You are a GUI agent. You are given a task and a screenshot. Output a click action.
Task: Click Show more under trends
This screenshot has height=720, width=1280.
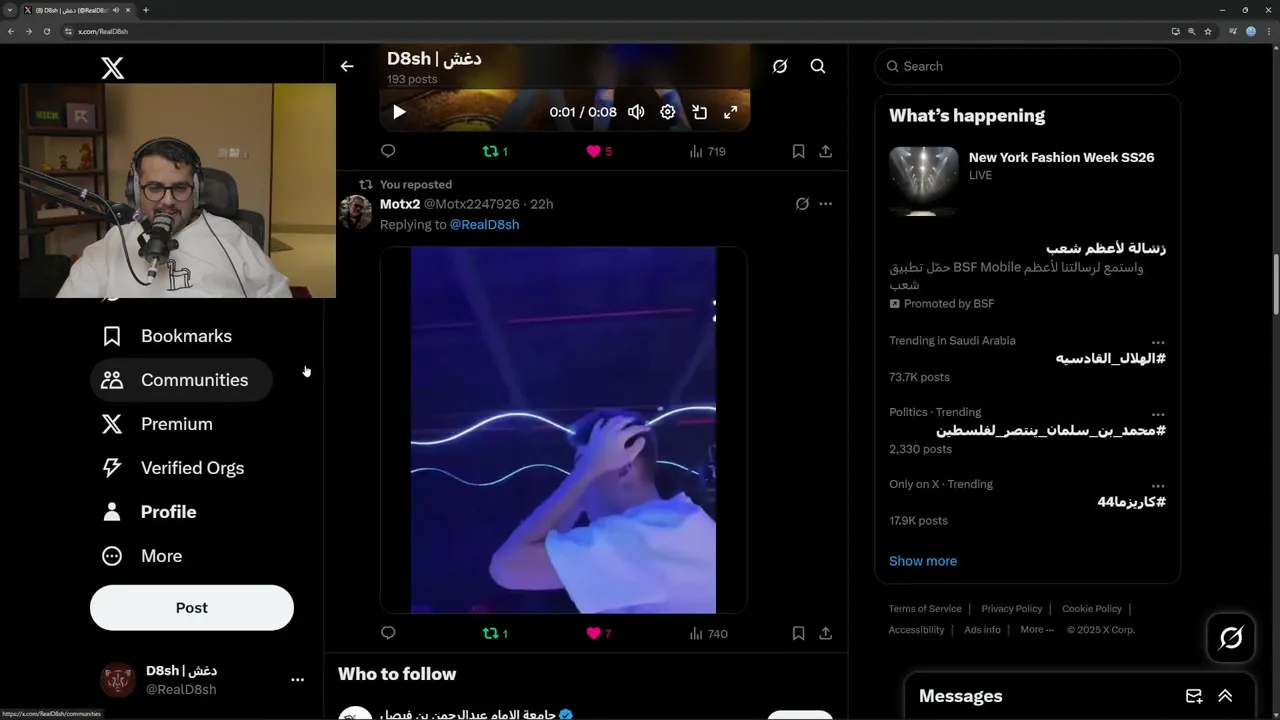[x=923, y=561]
